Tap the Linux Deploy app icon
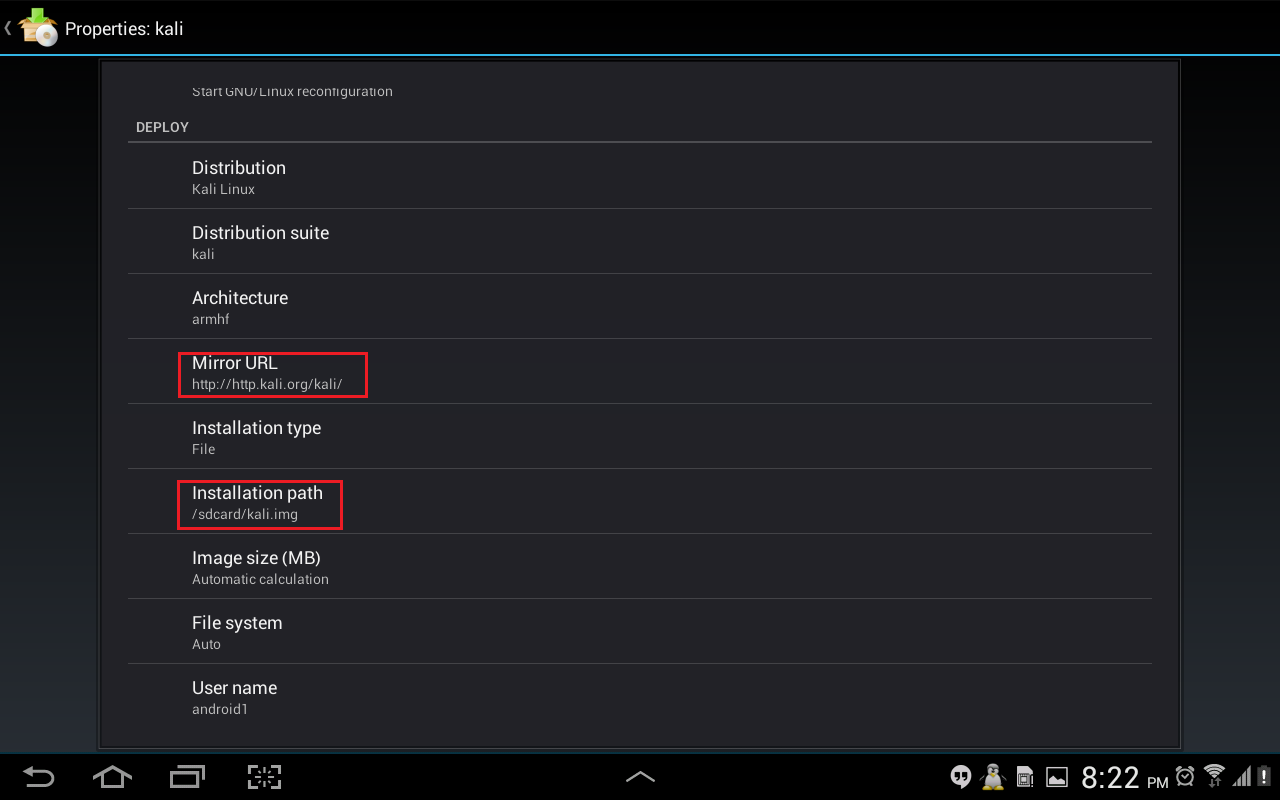The width and height of the screenshot is (1280, 800). point(38,27)
